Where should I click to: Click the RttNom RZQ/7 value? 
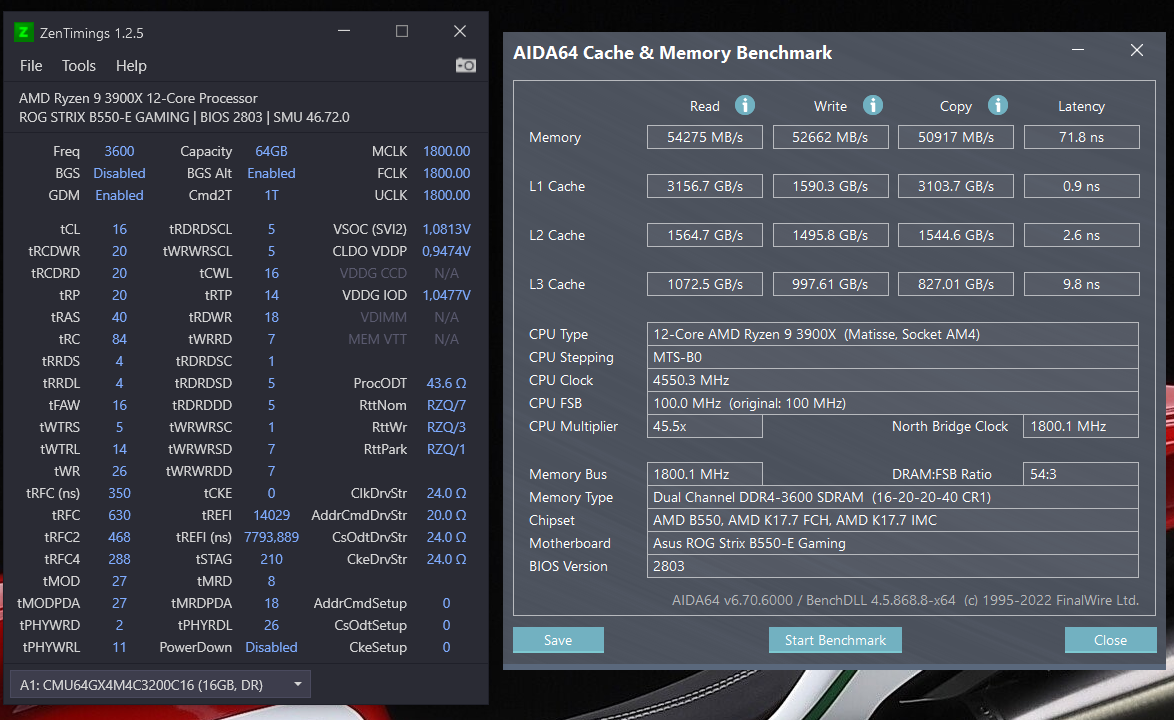tap(446, 405)
